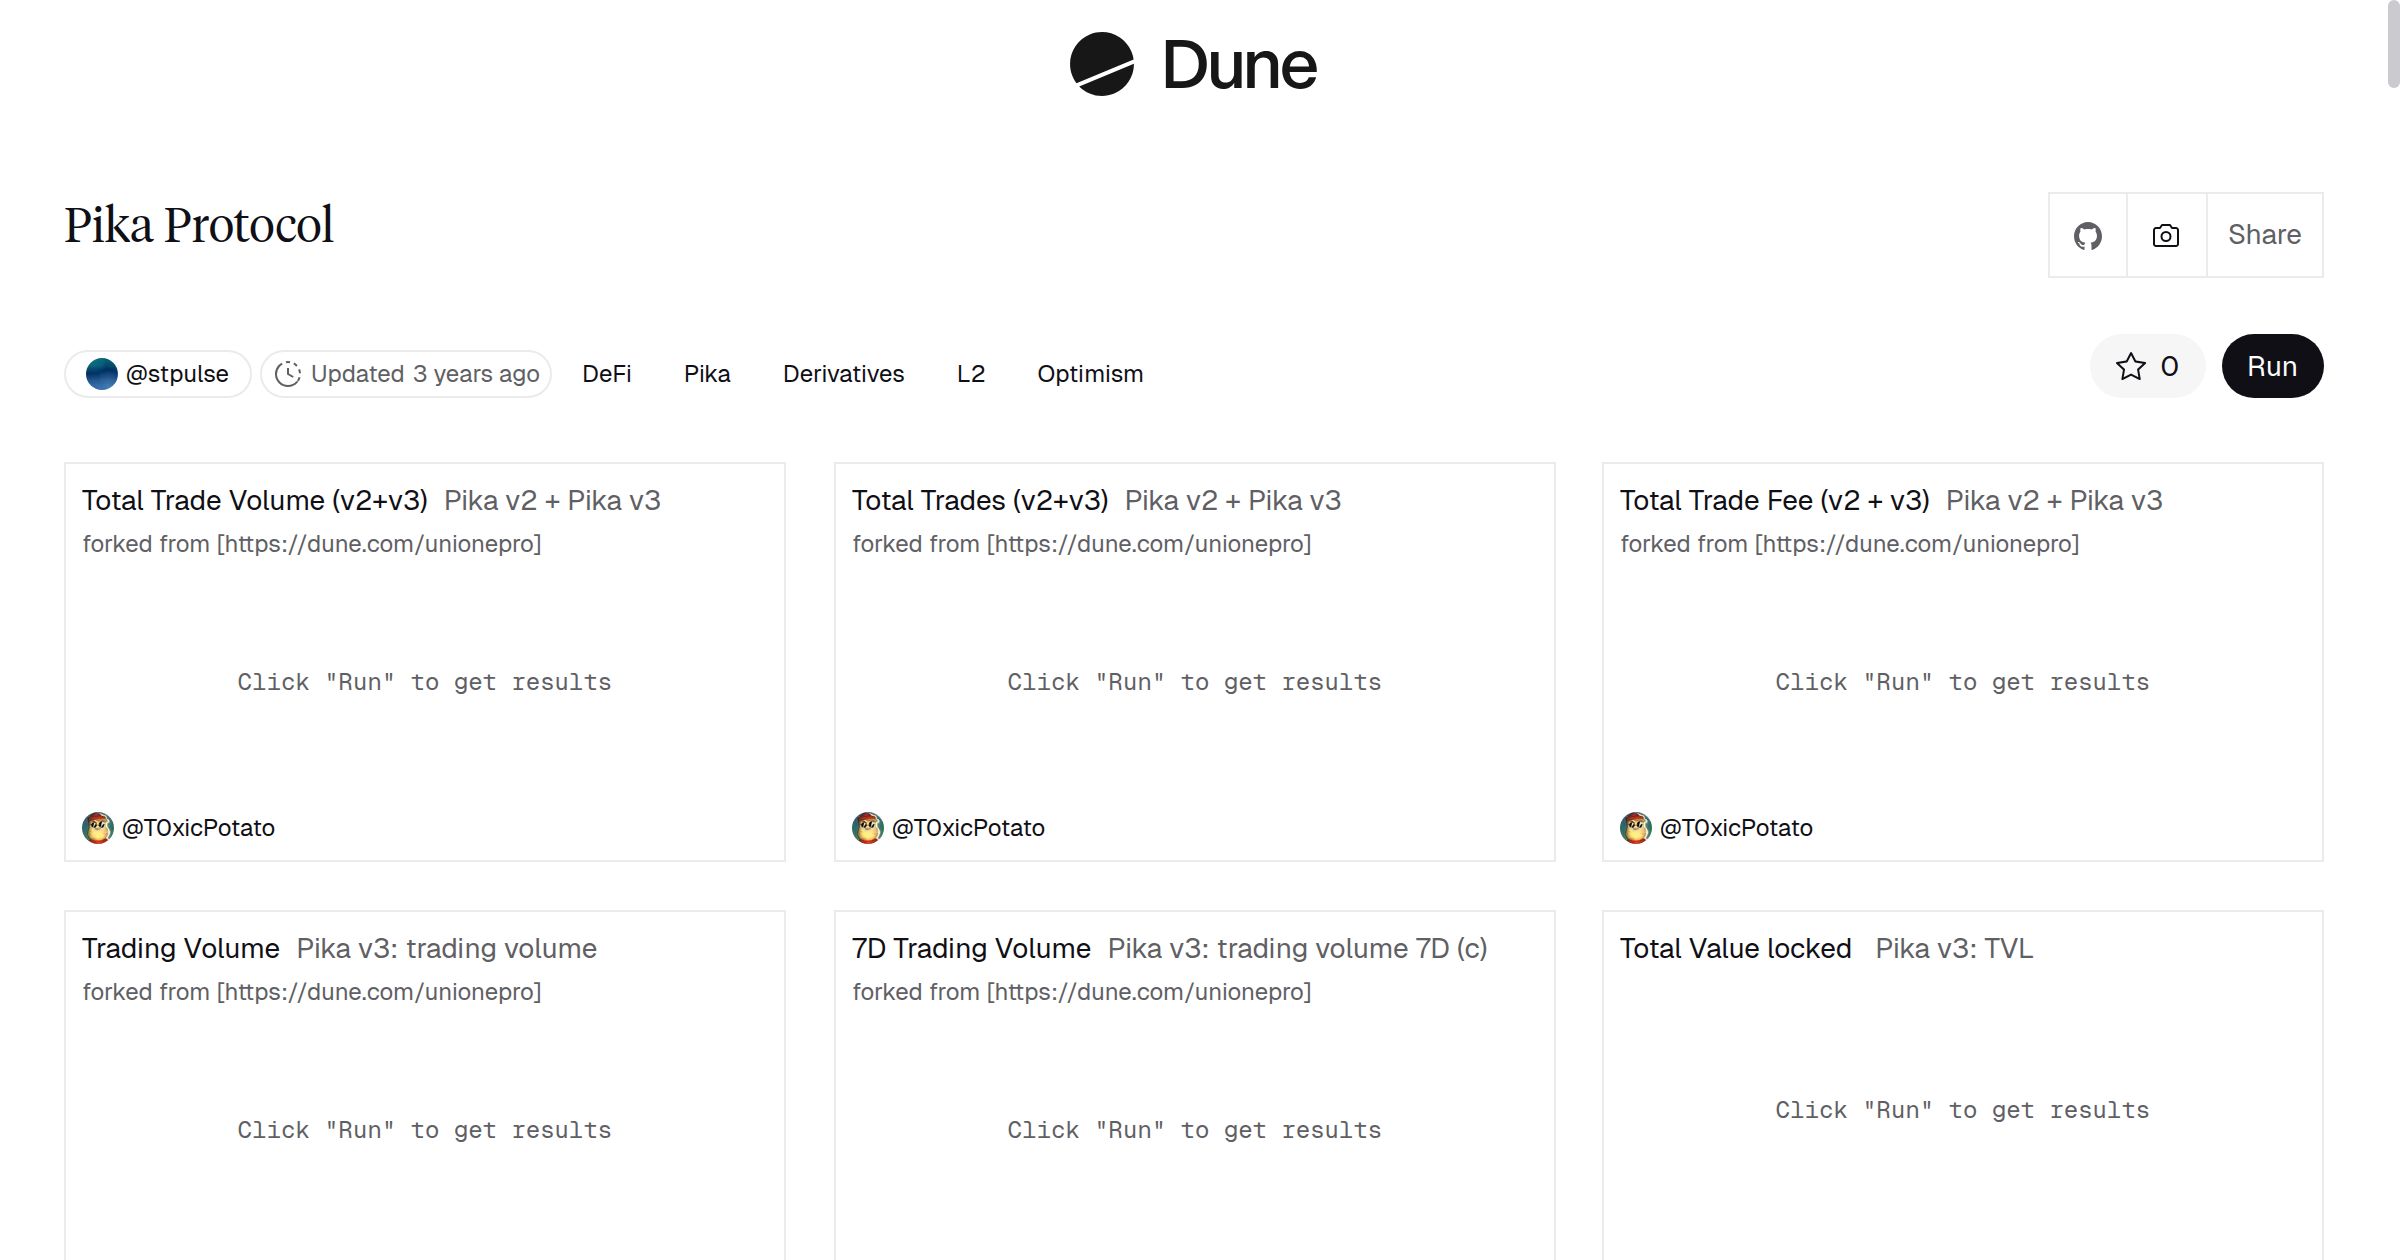
Task: Open Total Trade Volume (v2+v3) title
Action: pos(254,501)
